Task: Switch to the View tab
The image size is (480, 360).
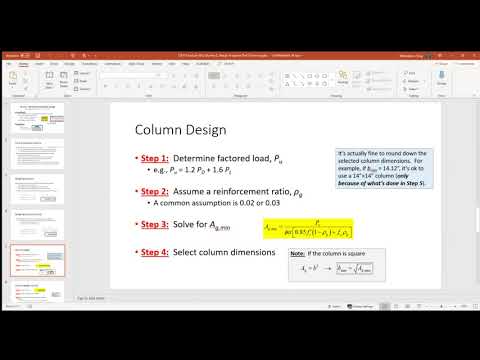Action: click(172, 64)
